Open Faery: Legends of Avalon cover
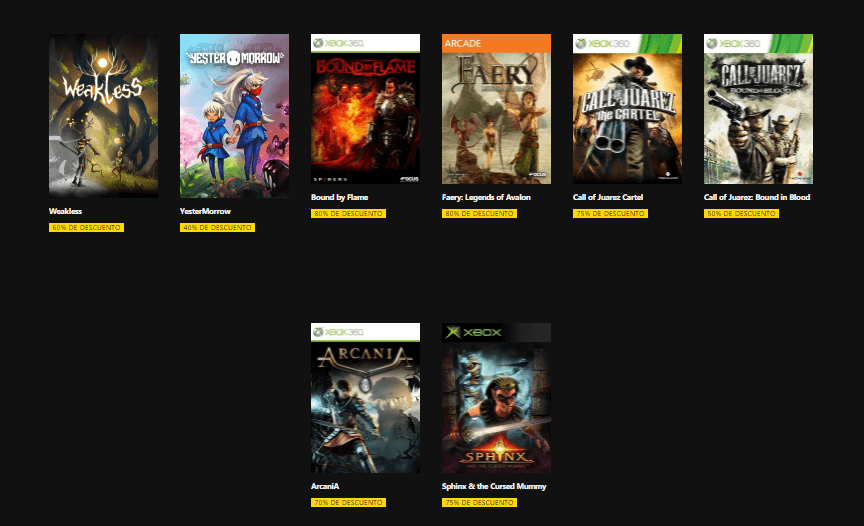The height and width of the screenshot is (526, 864). point(496,109)
